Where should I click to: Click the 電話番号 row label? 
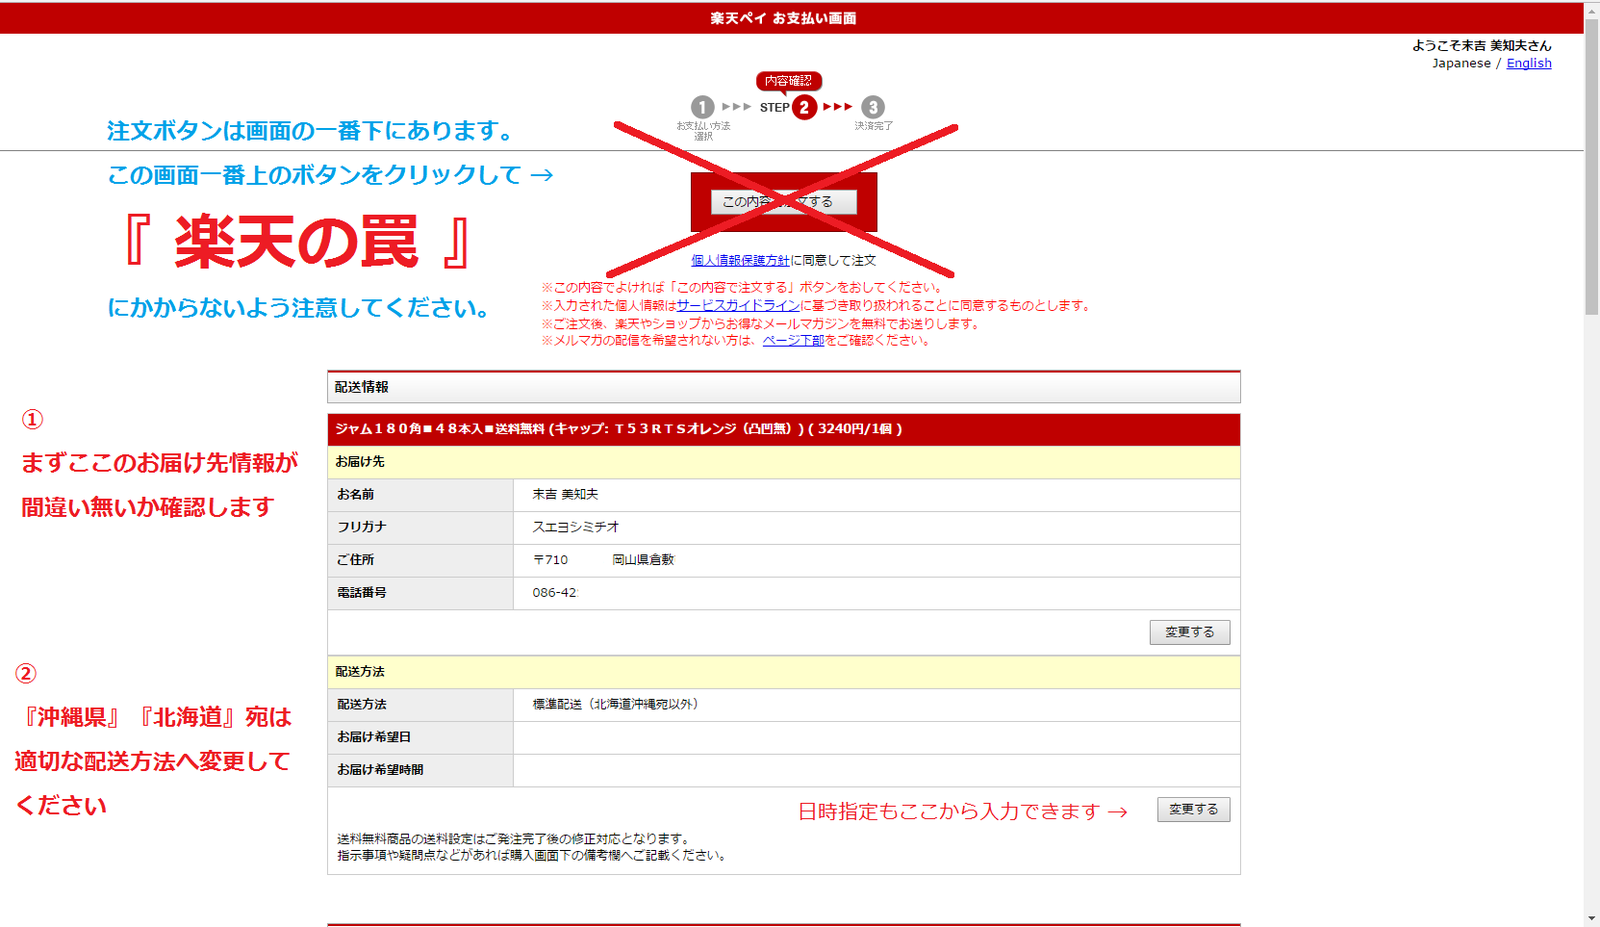click(x=362, y=593)
